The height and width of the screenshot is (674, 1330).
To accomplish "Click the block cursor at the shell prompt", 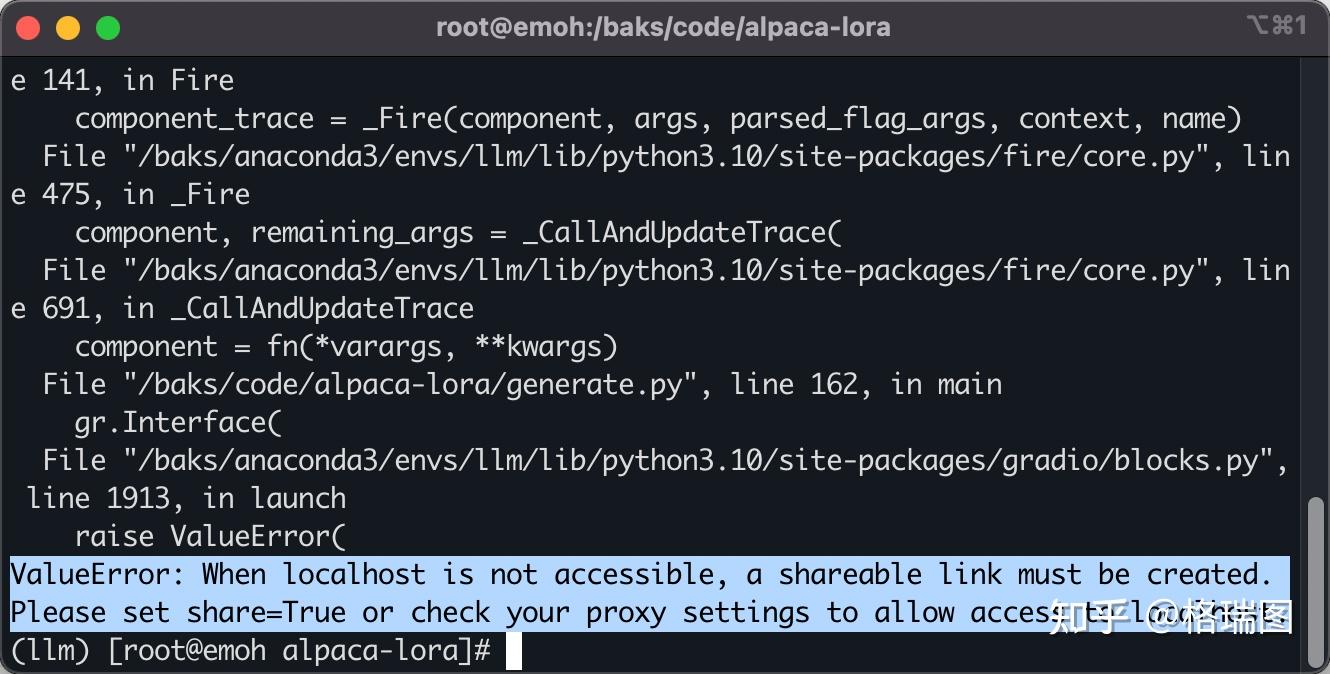I will (x=514, y=651).
